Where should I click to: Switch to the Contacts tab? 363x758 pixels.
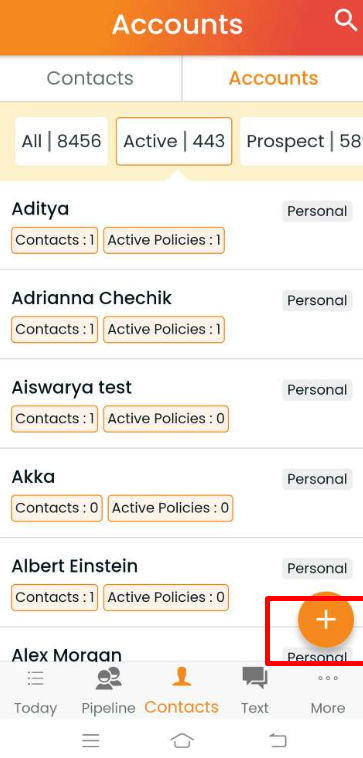[90, 78]
